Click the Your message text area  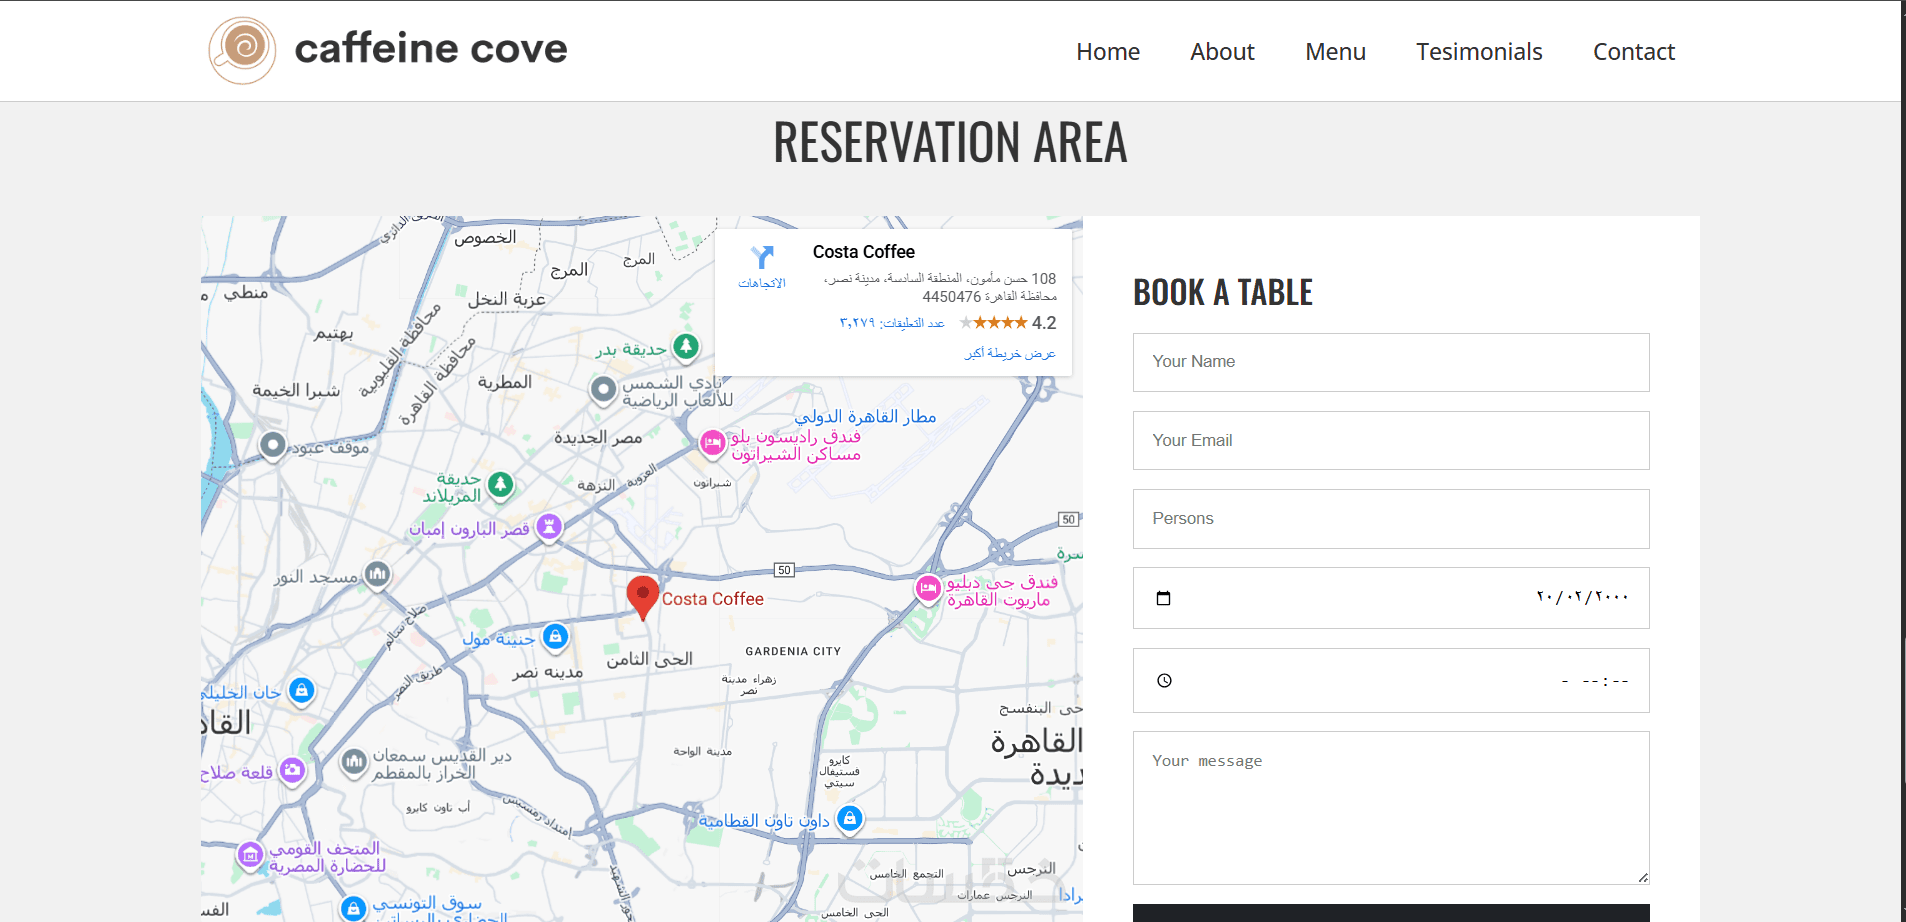pos(1391,808)
